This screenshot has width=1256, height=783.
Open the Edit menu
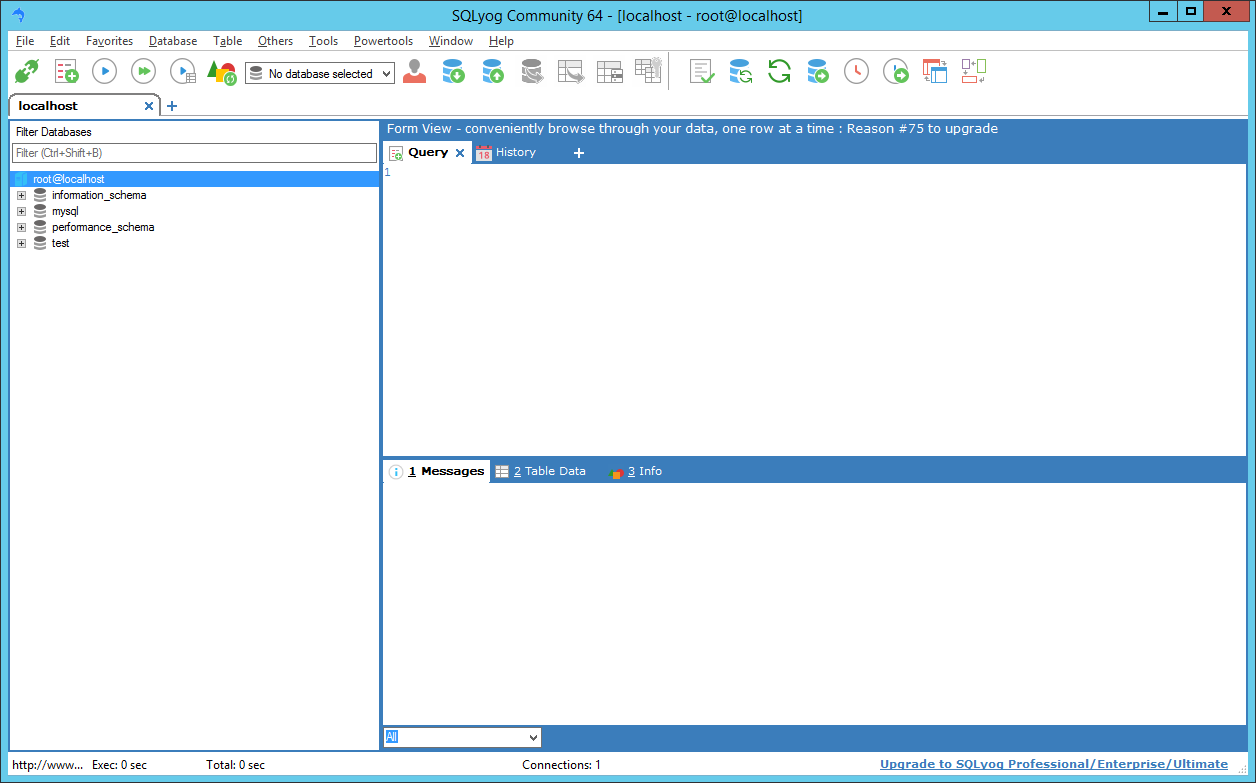coord(60,41)
